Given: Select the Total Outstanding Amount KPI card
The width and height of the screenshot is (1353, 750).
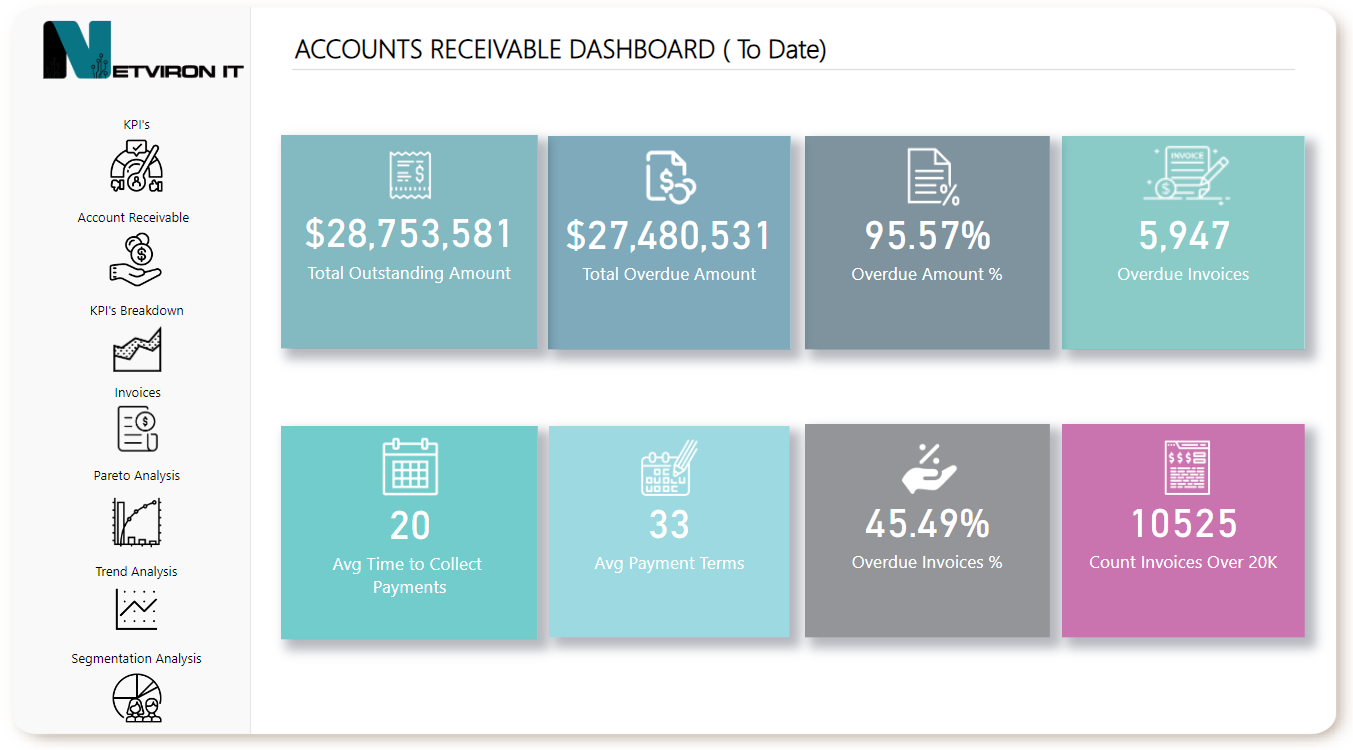Looking at the screenshot, I should [409, 242].
